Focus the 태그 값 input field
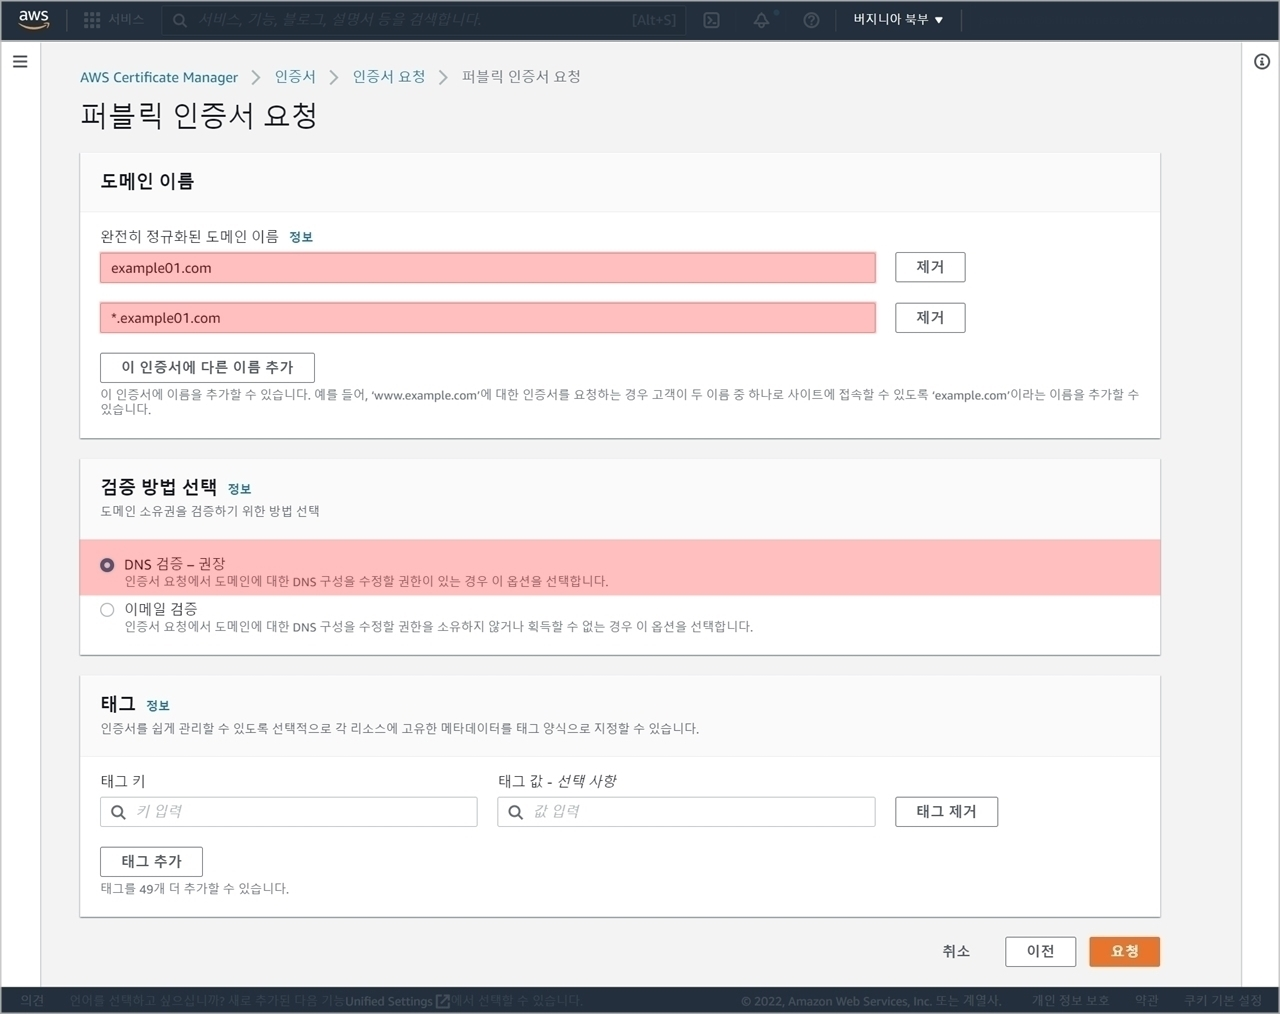The image size is (1280, 1014). [x=686, y=812]
